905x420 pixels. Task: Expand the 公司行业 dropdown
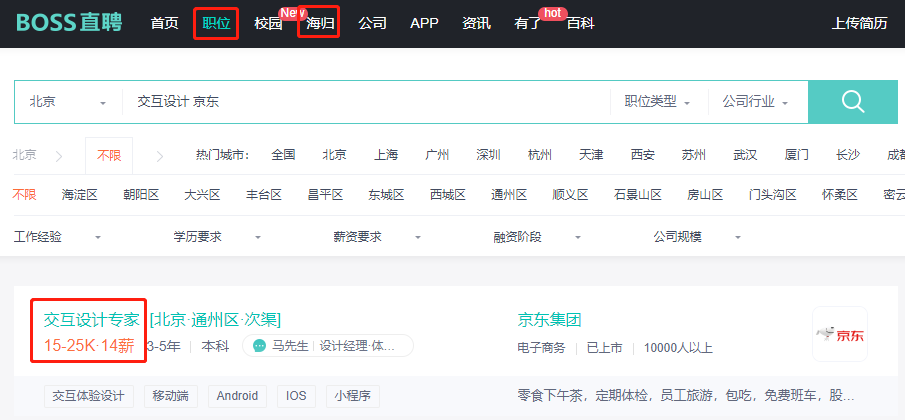755,102
